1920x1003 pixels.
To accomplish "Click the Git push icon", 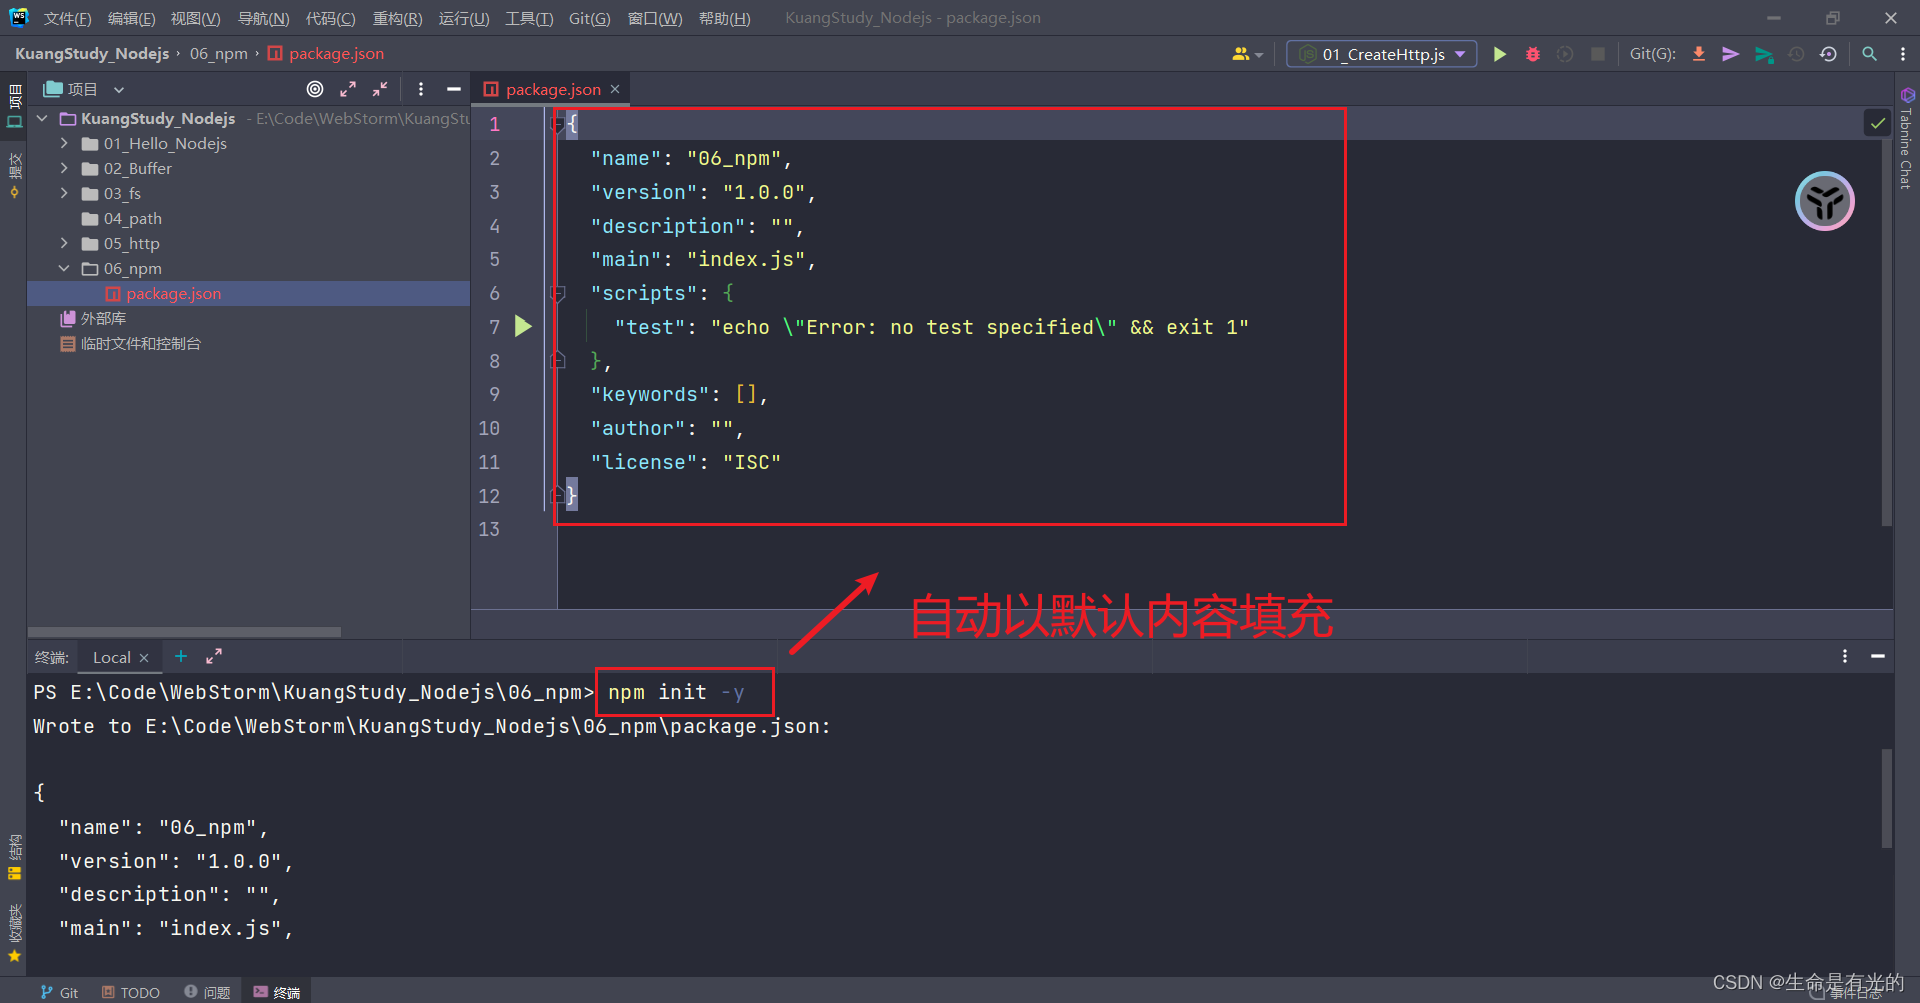I will tap(1764, 54).
